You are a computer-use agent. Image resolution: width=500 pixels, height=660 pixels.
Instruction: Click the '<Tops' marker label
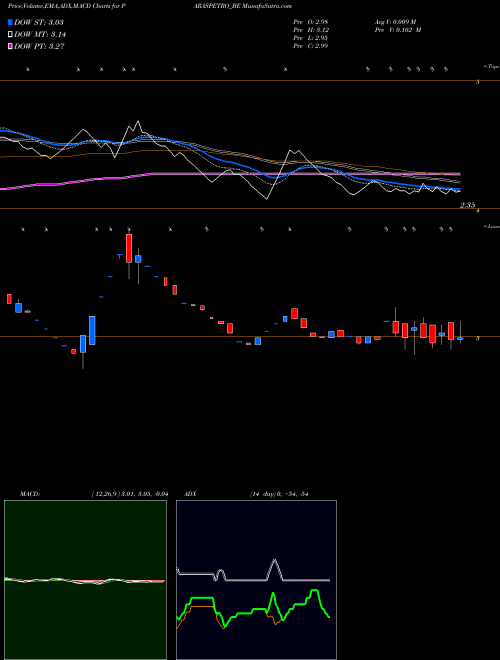coord(491,67)
